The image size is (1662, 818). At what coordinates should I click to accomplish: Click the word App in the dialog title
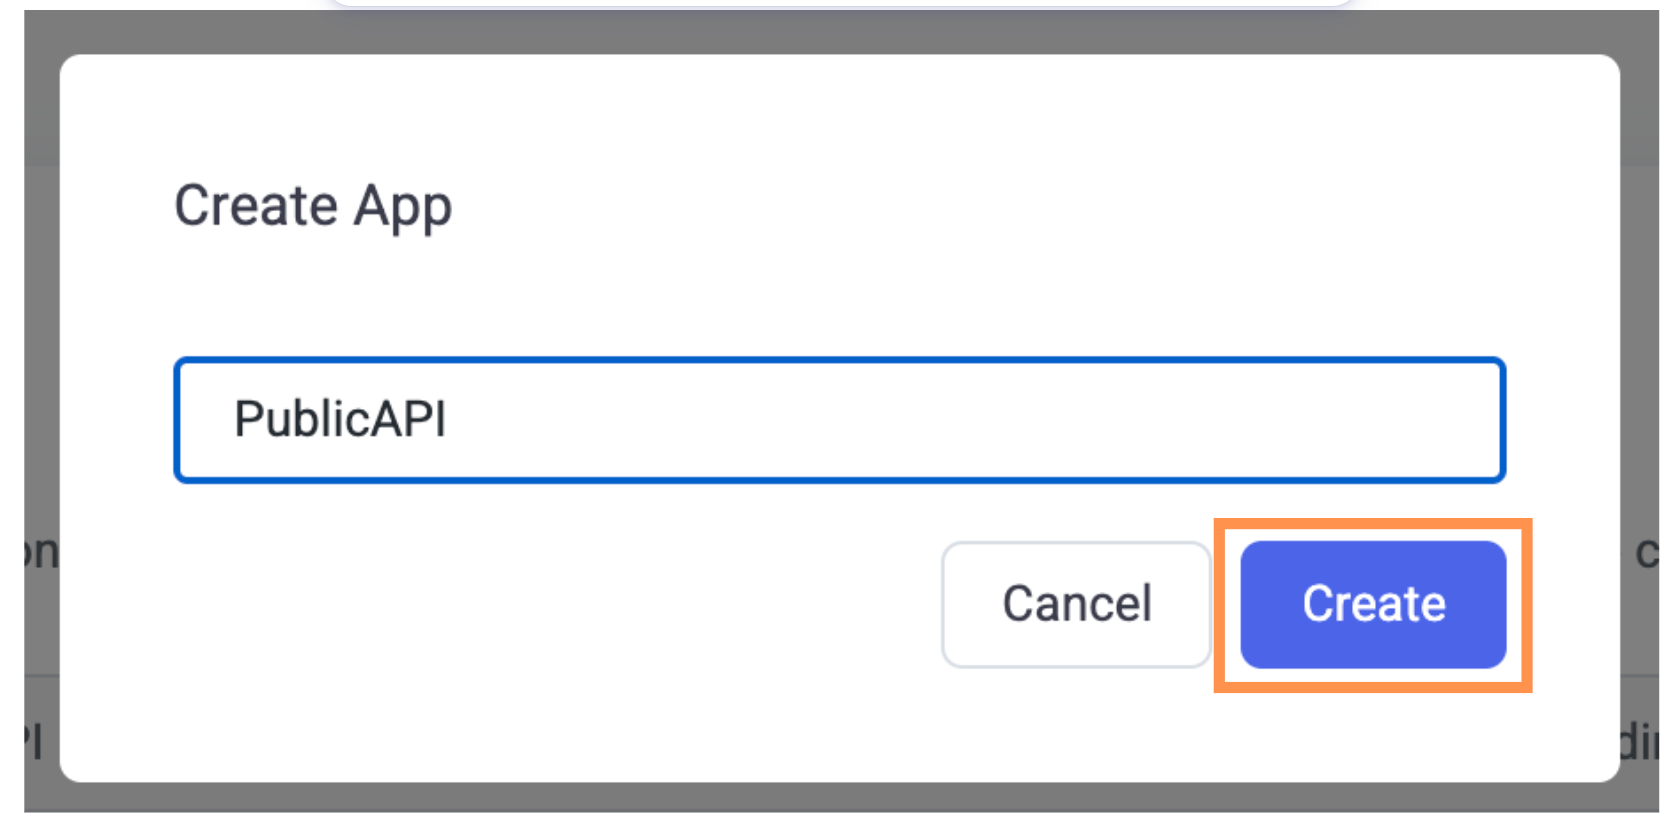403,209
